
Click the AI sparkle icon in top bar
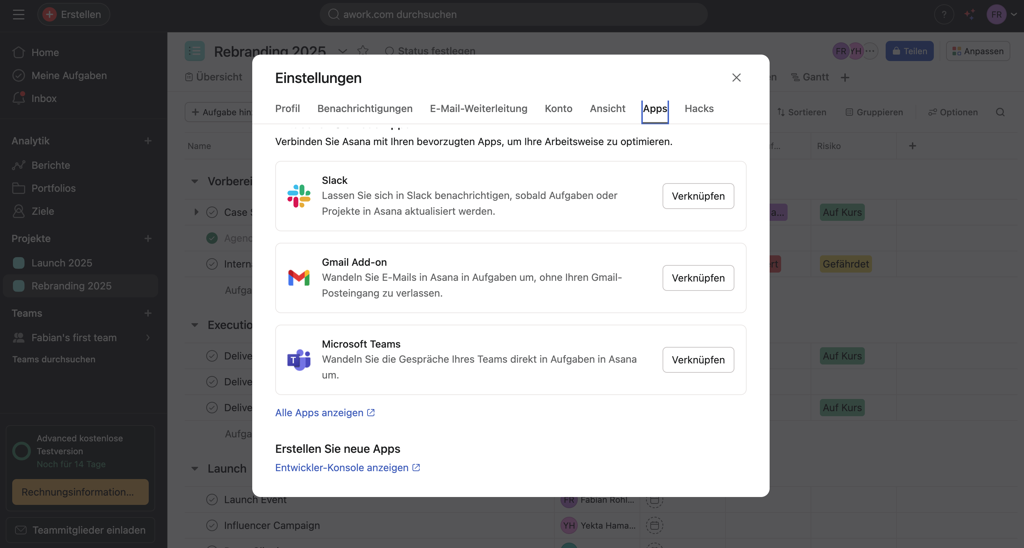[x=970, y=14]
